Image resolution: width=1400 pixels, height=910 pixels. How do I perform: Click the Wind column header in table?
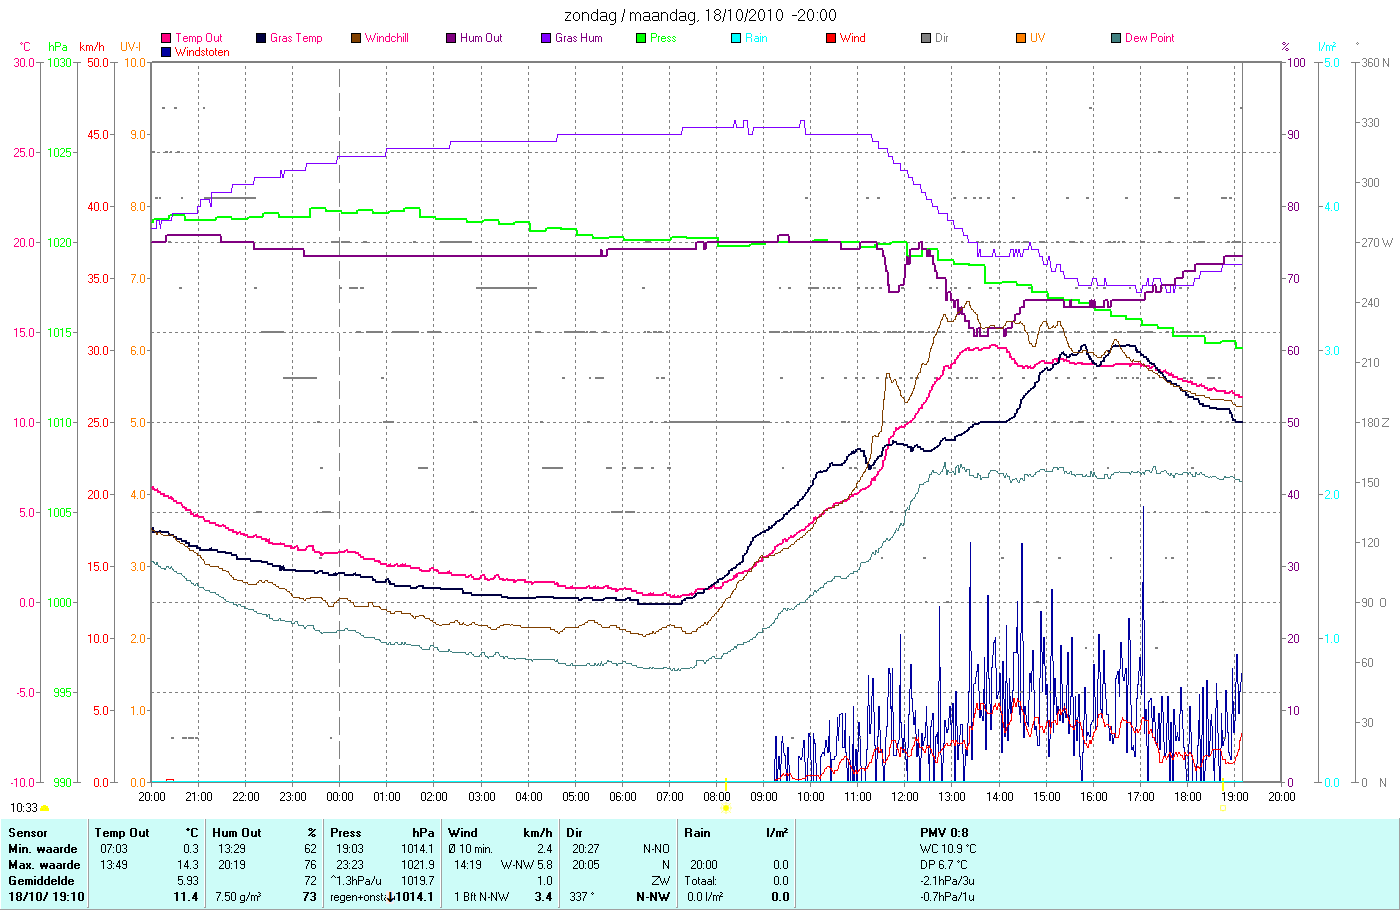point(463,832)
